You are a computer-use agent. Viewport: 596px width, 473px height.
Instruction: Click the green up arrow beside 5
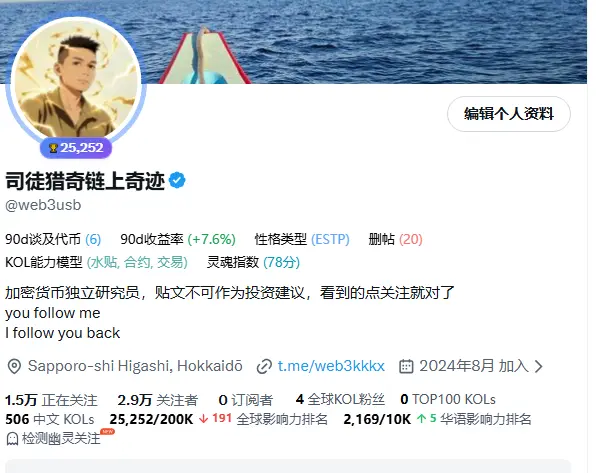pos(421,419)
